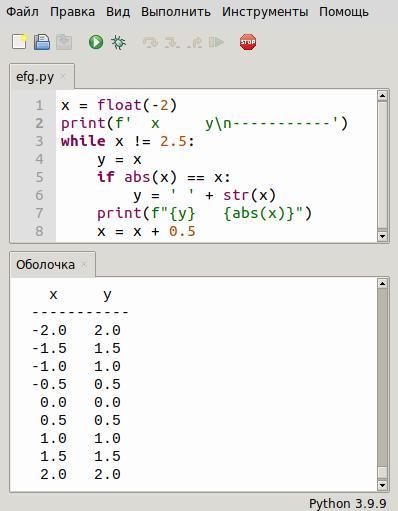Screen dimensions: 398x511
Task: Open the Файл menu
Action: pos(22,12)
